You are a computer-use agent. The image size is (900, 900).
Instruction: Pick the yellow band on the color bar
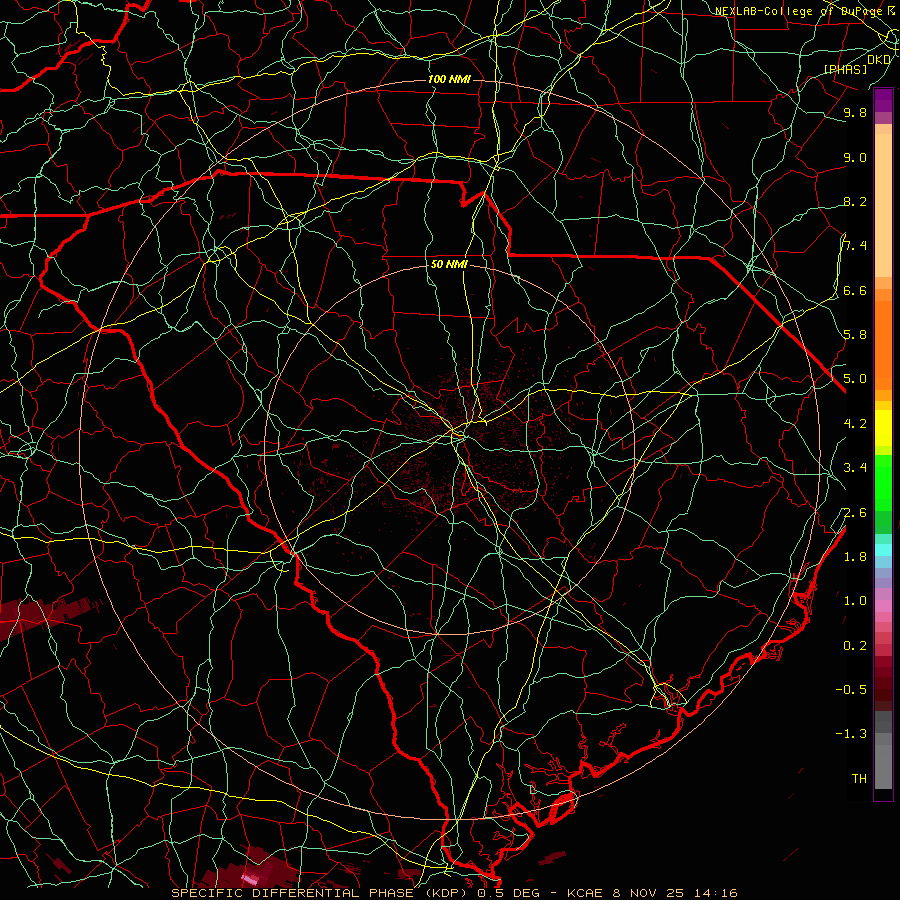pos(883,428)
